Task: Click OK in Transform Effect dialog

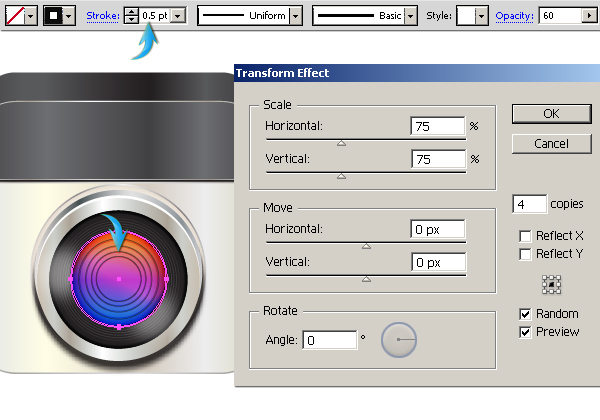Action: coord(551,114)
